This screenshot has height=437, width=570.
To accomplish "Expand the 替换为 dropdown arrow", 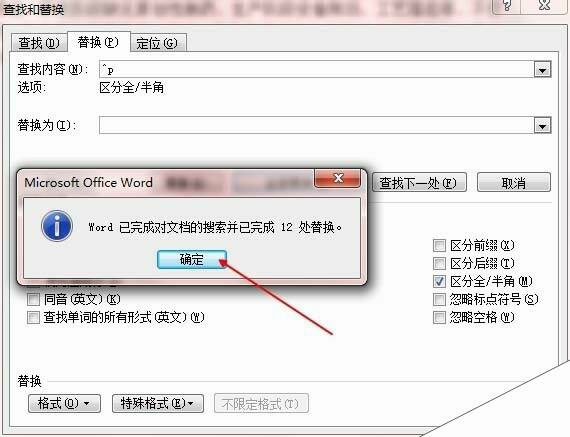I will 542,125.
